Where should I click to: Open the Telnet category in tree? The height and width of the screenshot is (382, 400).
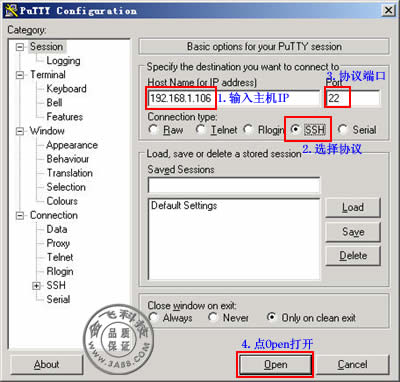pyautogui.click(x=60, y=257)
